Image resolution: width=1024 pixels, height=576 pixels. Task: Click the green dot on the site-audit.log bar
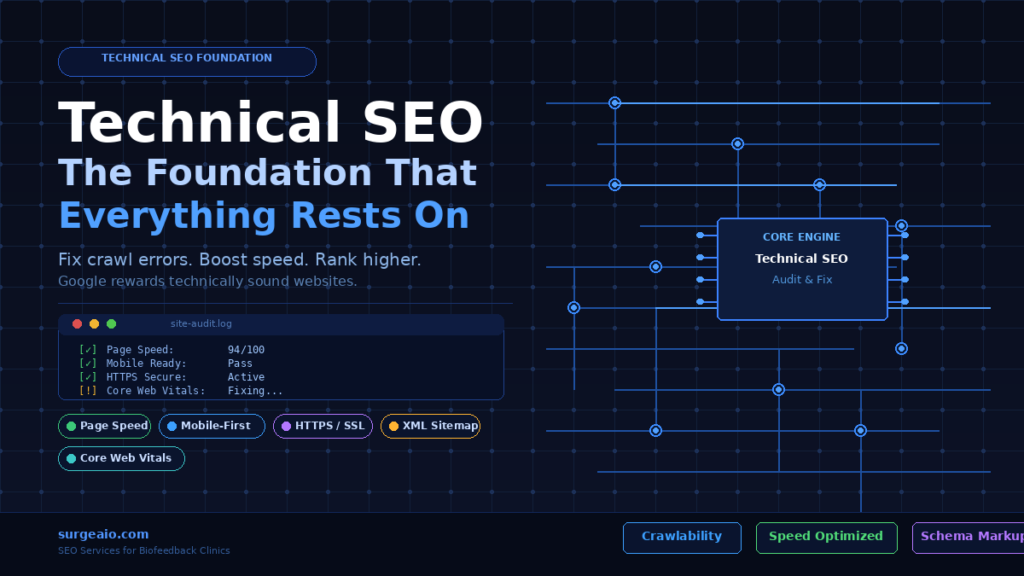click(x=111, y=323)
